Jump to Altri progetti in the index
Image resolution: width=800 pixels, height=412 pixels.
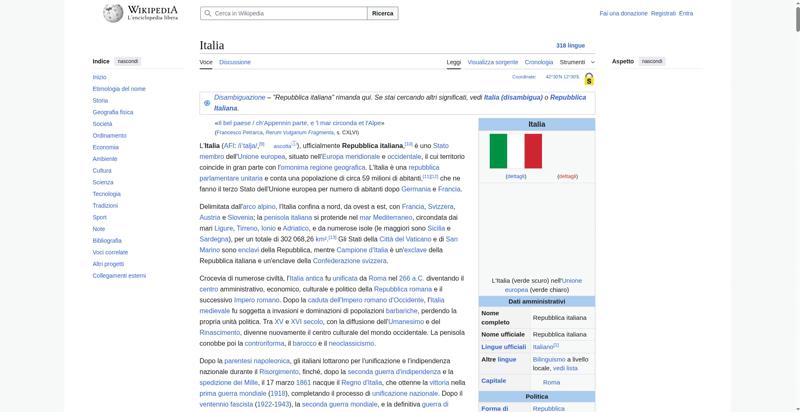click(108, 264)
